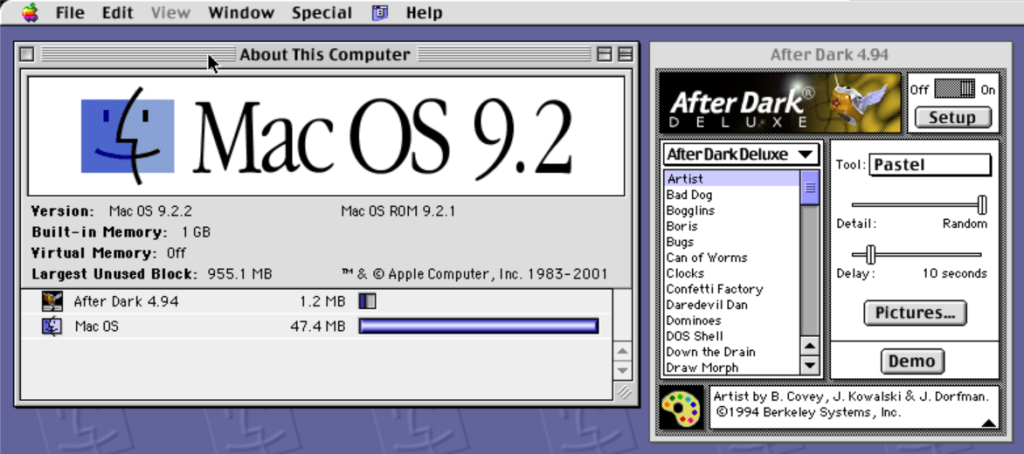Open the Apple menu icon
This screenshot has height=454, width=1024.
tap(30, 13)
